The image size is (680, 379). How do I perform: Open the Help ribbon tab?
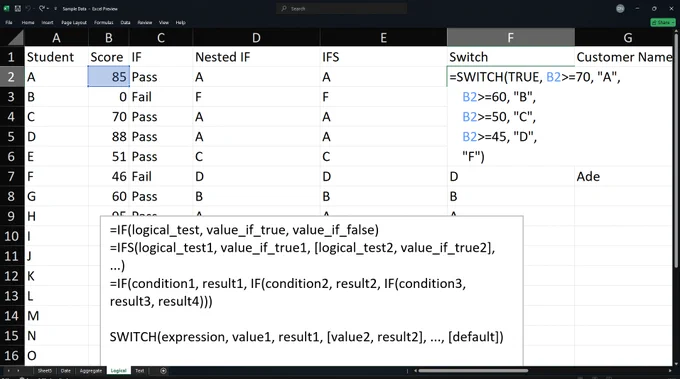180,23
